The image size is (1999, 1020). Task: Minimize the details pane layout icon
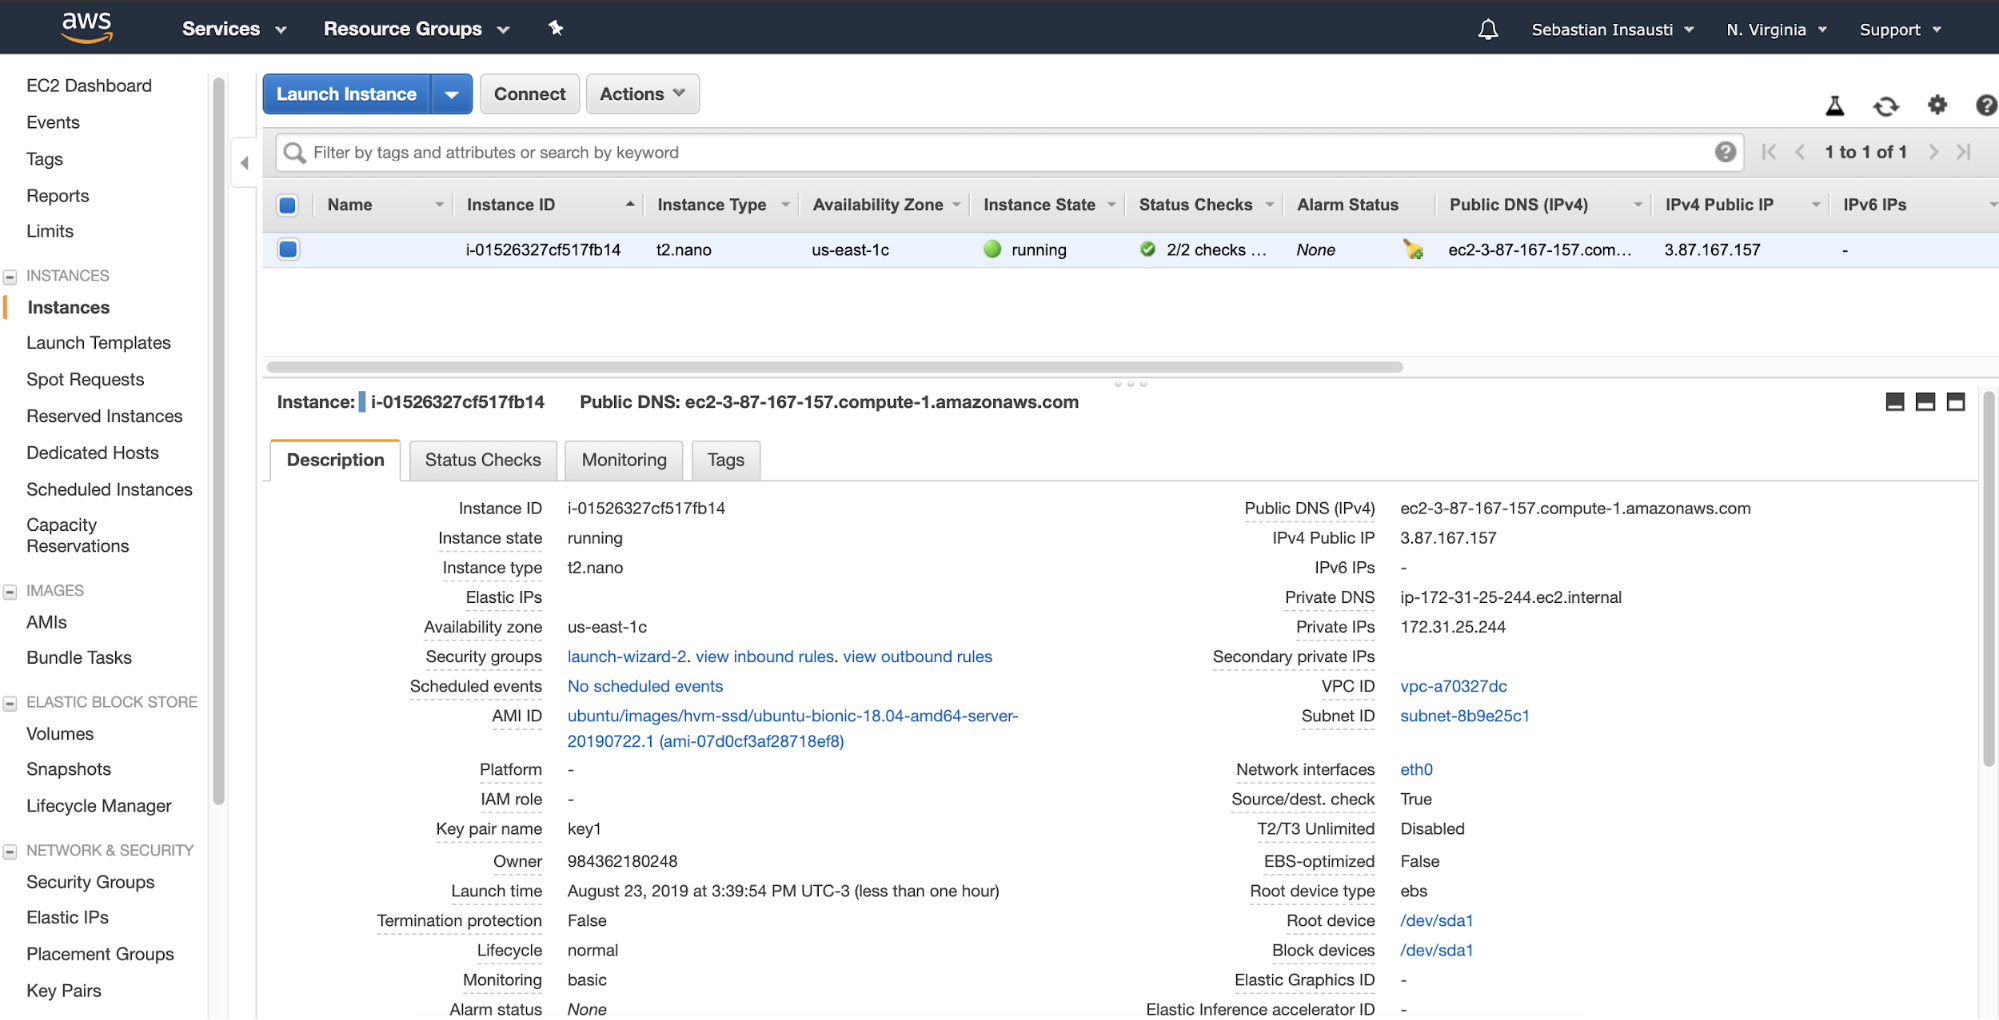[1895, 402]
